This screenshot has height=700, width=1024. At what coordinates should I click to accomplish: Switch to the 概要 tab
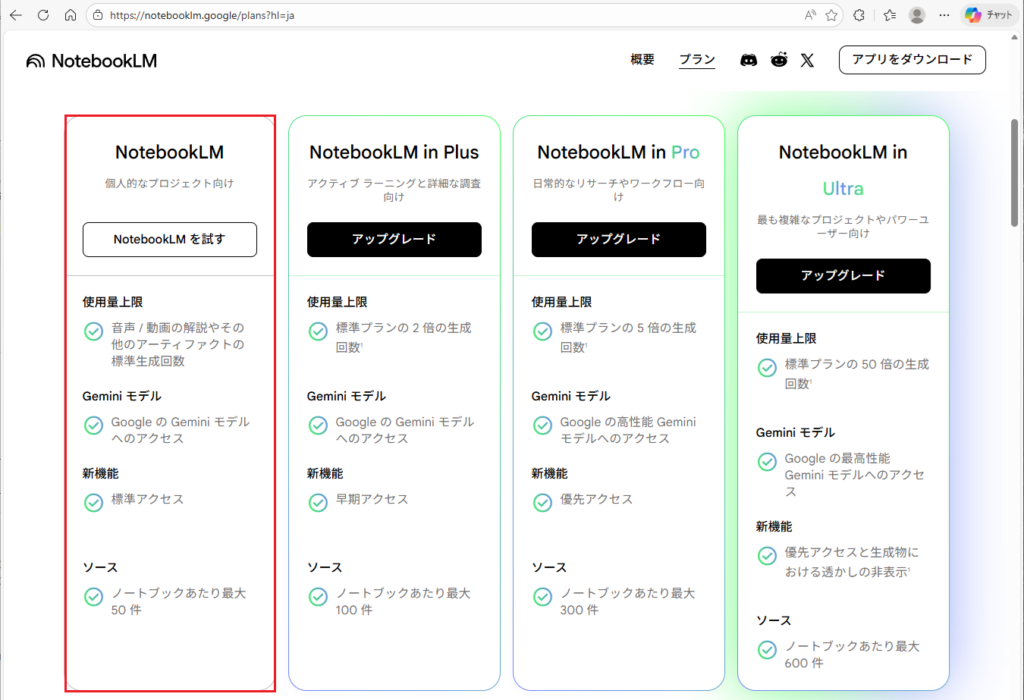(x=642, y=60)
